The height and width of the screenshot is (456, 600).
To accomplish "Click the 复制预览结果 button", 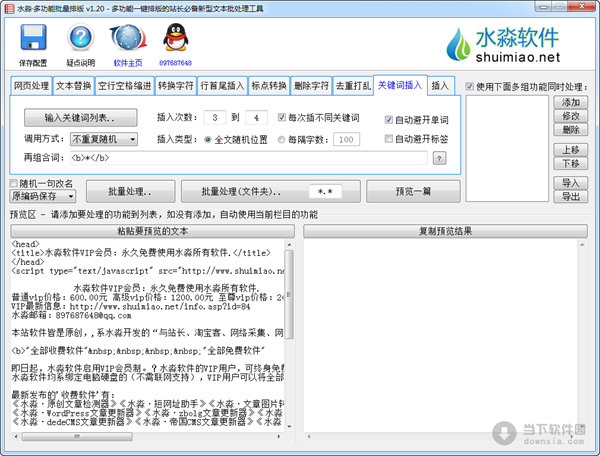I will (x=445, y=231).
